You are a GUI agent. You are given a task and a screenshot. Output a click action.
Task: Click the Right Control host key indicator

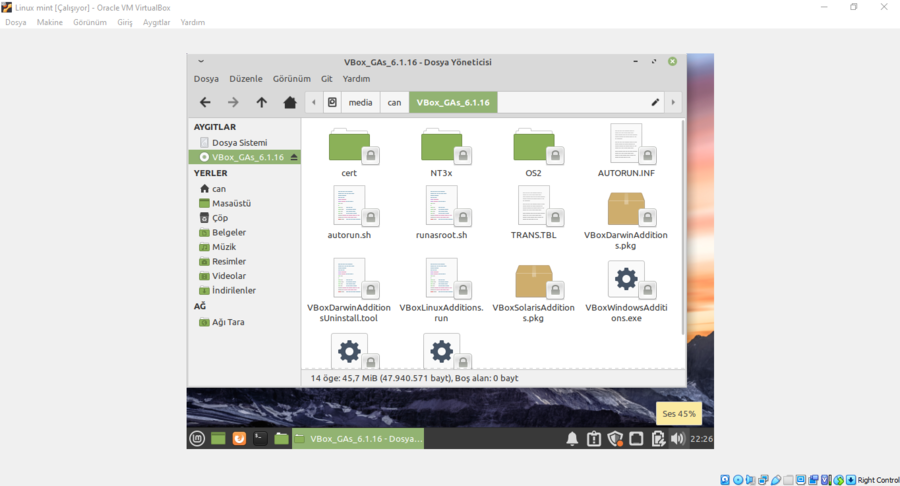[x=878, y=480]
